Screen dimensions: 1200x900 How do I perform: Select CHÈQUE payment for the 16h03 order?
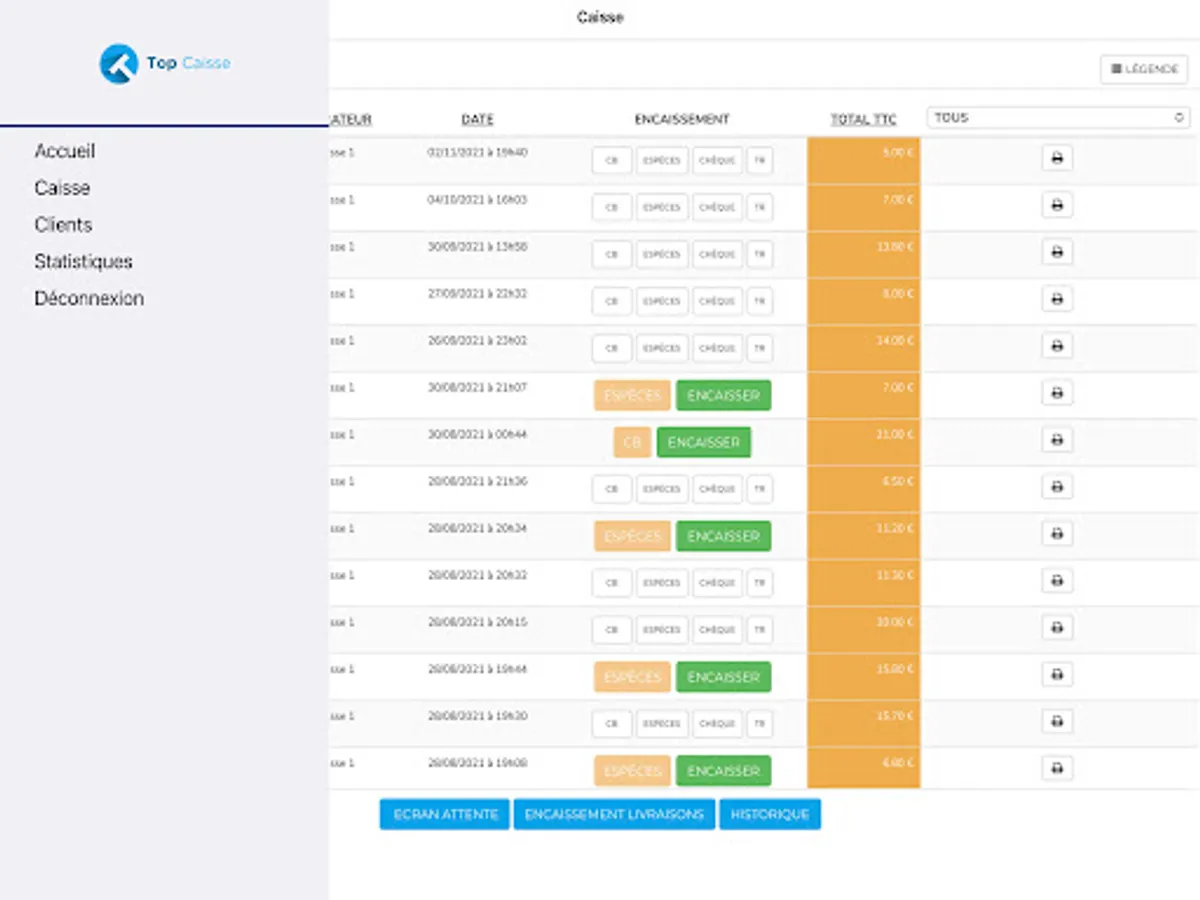(x=717, y=208)
